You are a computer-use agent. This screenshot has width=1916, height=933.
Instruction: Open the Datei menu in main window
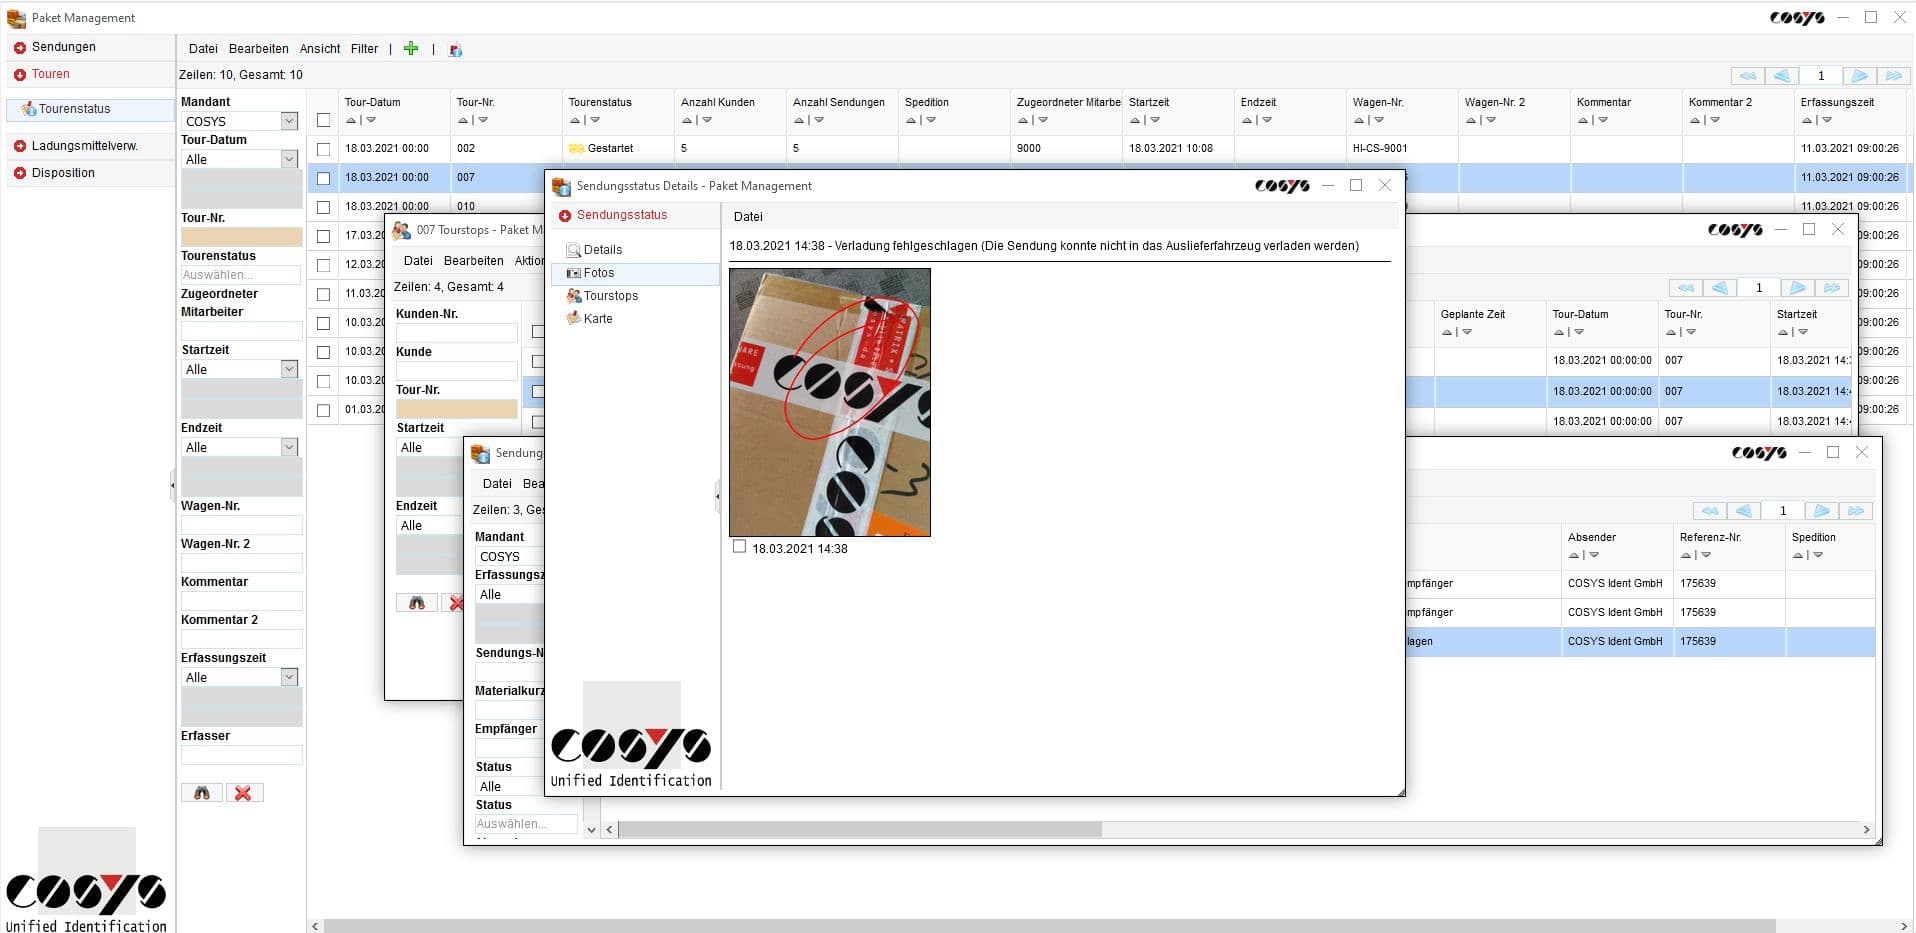coord(203,48)
